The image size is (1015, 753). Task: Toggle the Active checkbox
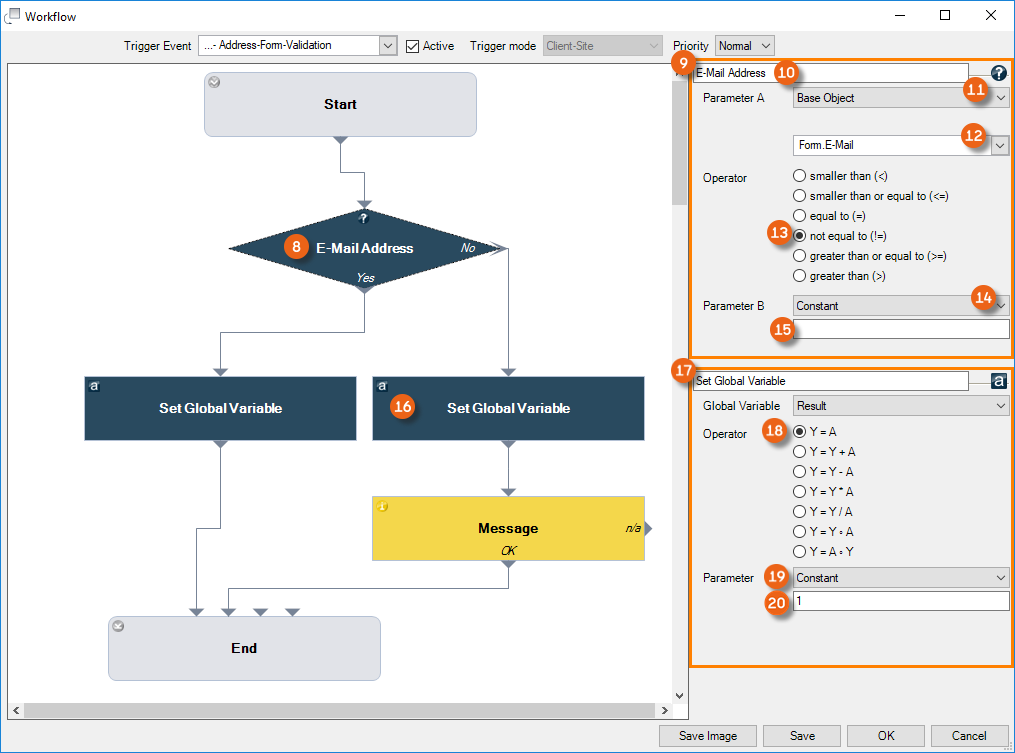413,46
